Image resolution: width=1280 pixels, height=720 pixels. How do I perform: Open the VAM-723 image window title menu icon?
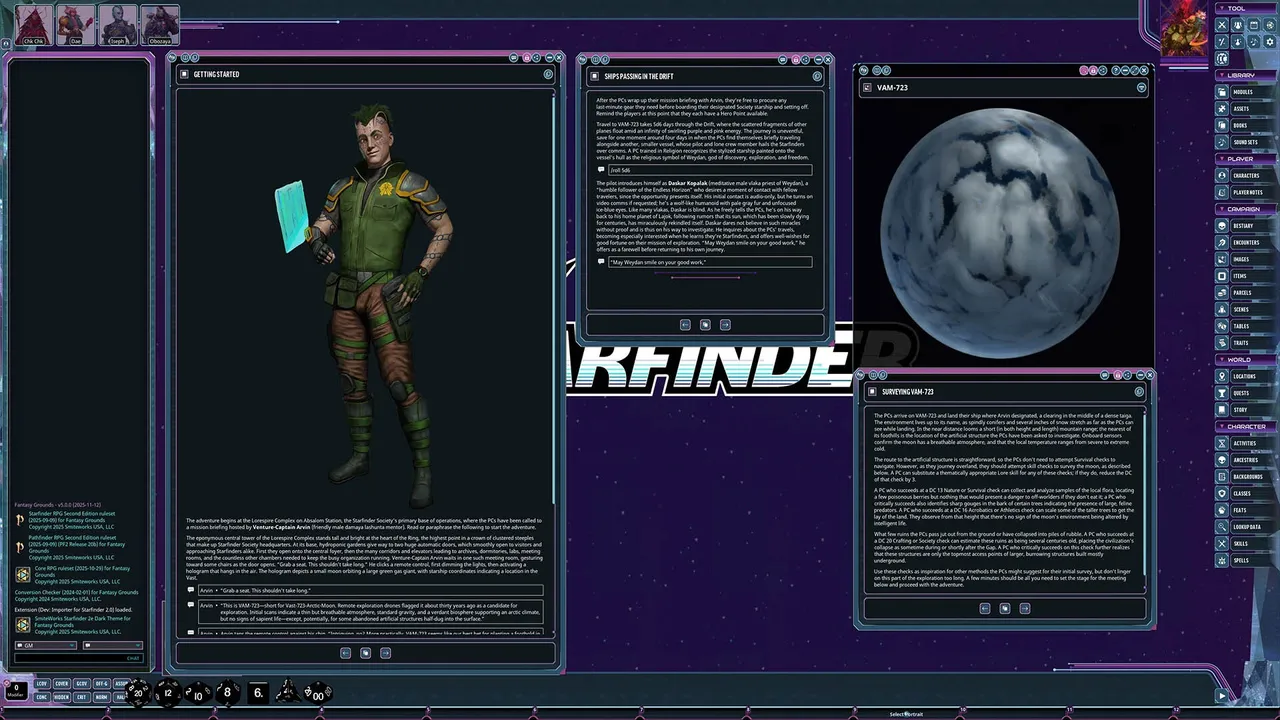pos(1141,87)
